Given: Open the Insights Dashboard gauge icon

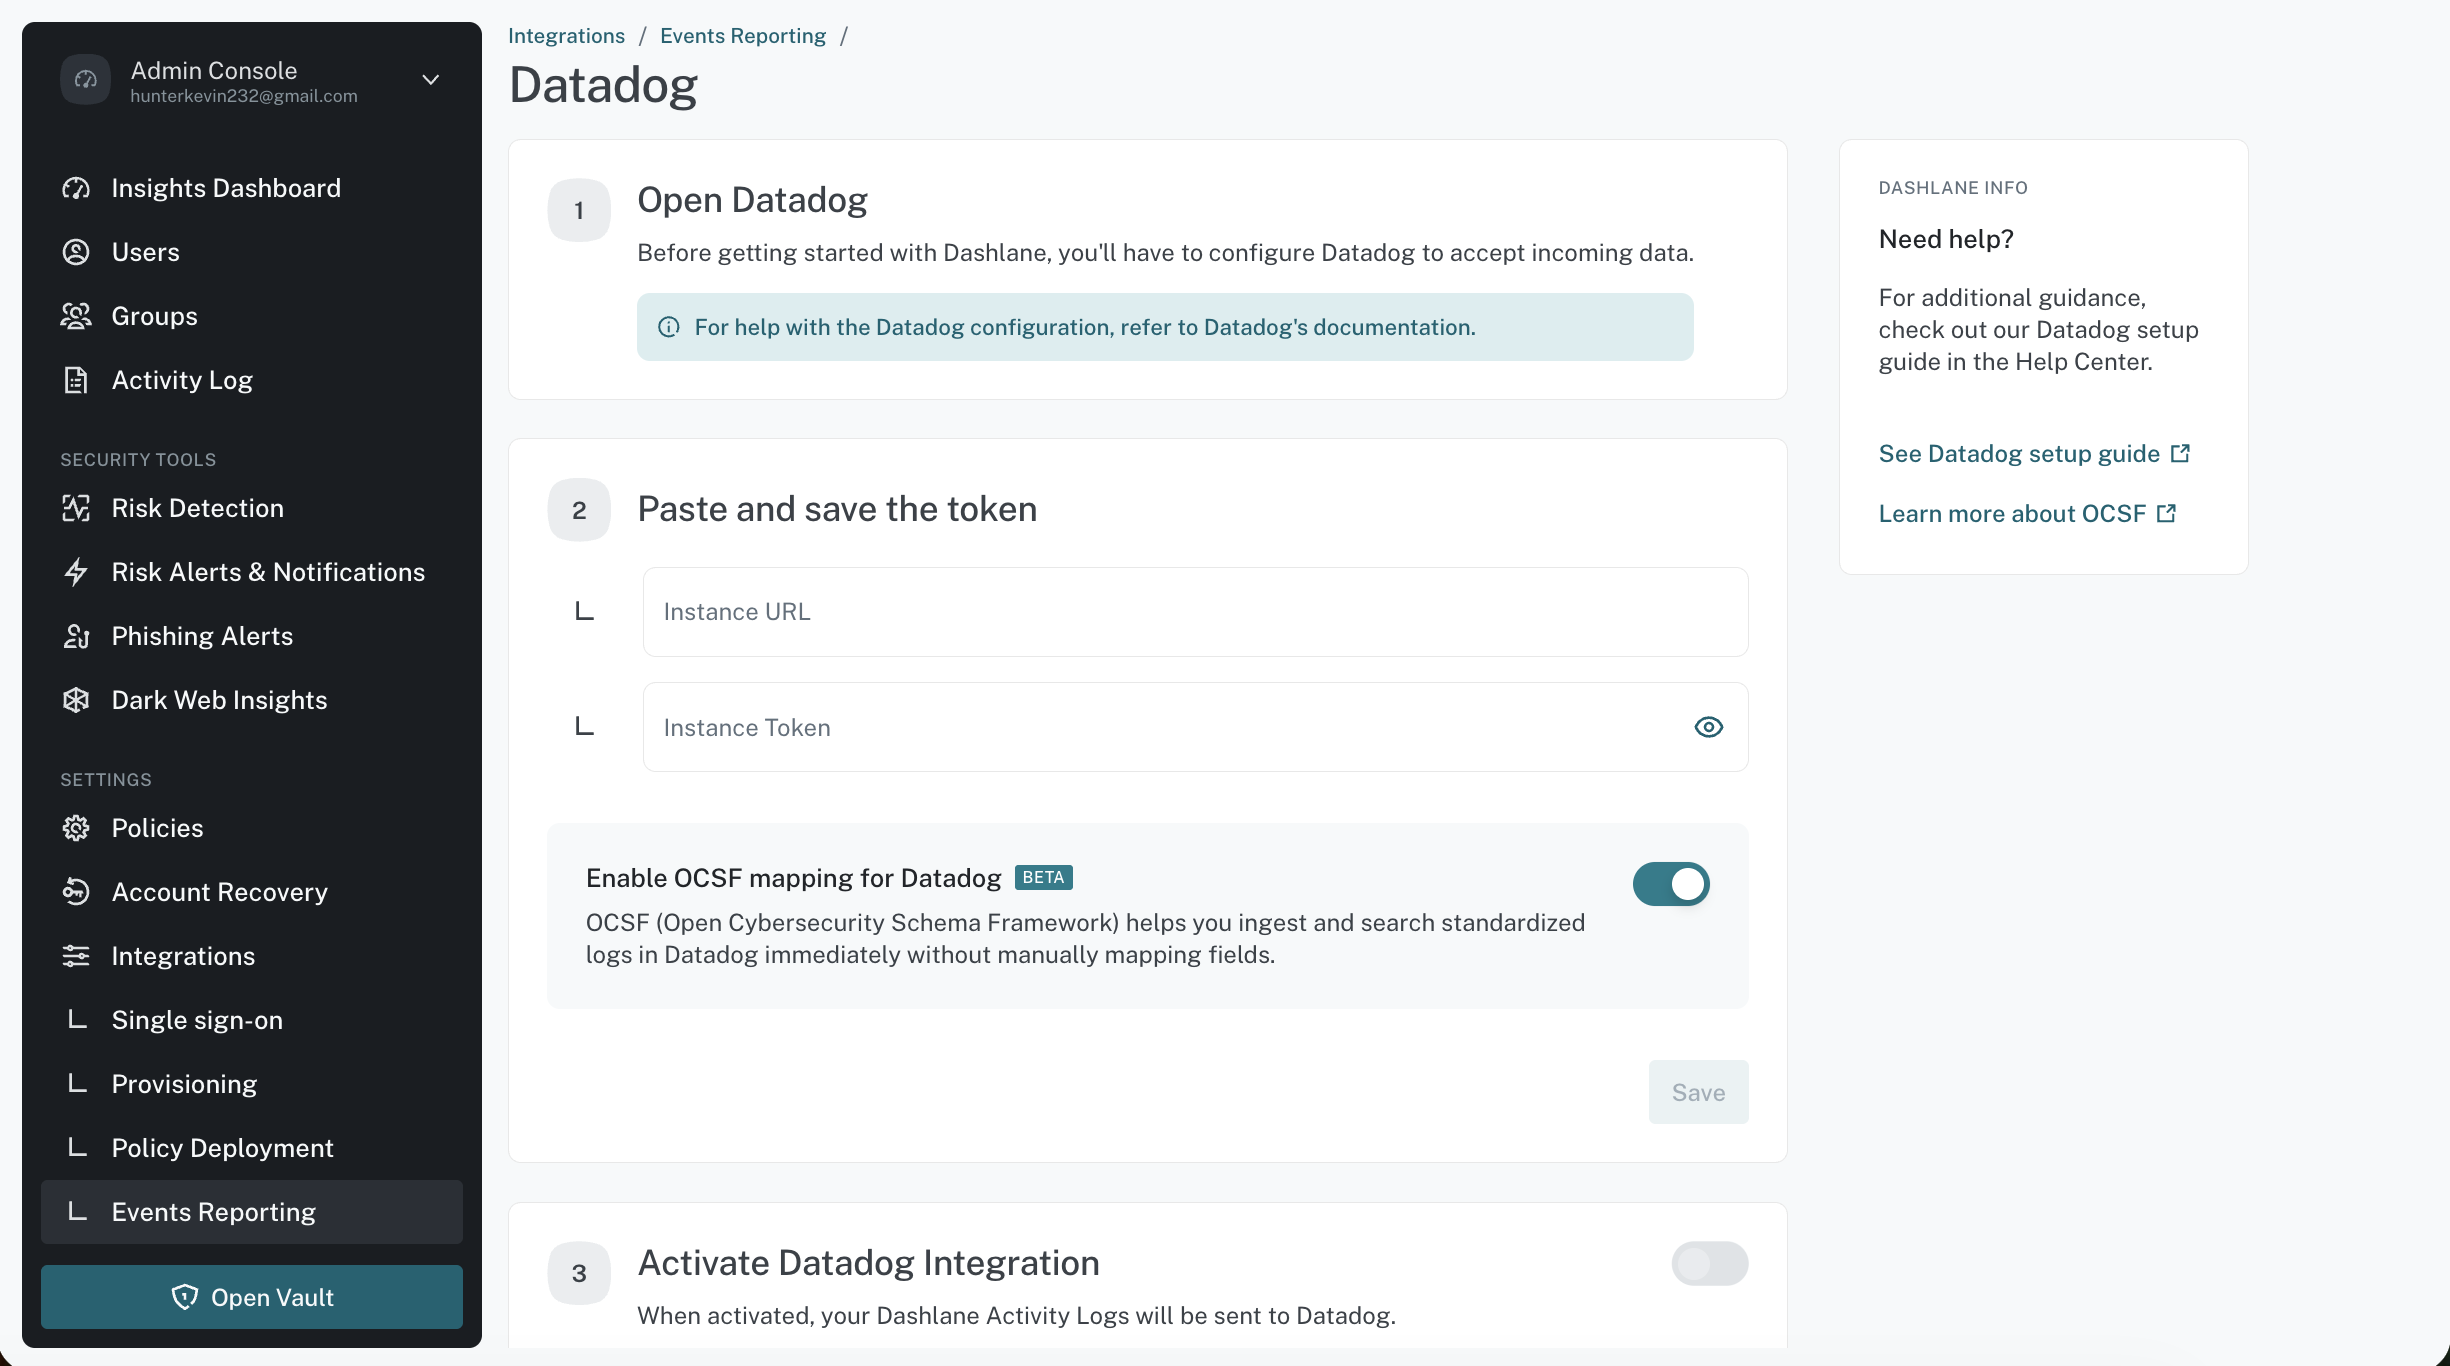Looking at the screenshot, I should [x=76, y=188].
